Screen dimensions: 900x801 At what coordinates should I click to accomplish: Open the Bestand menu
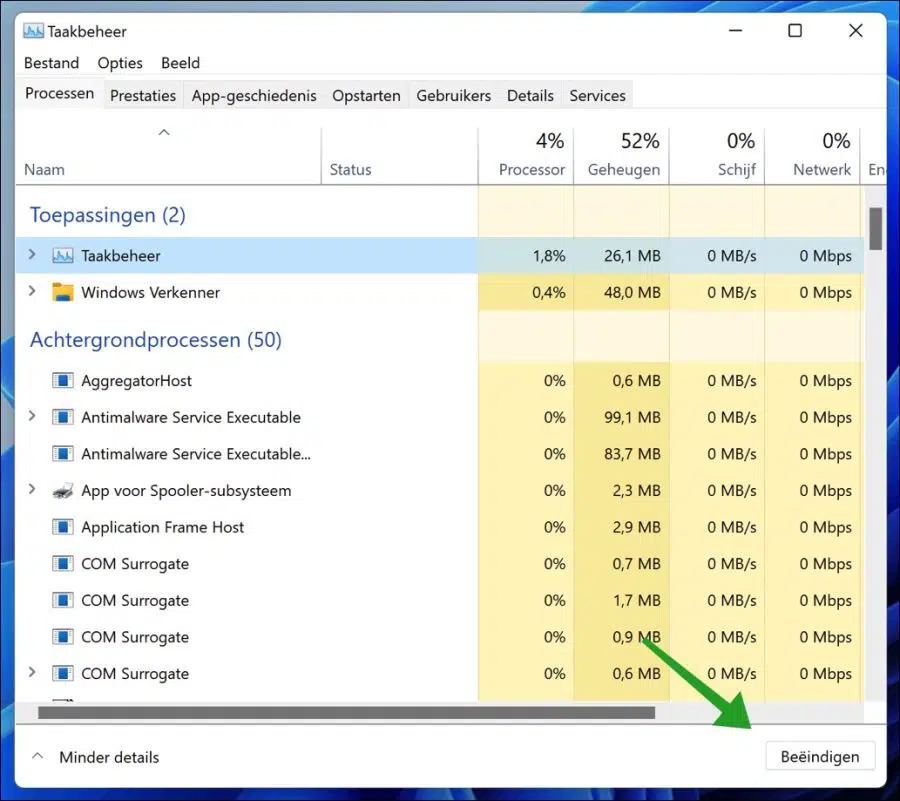(x=52, y=63)
